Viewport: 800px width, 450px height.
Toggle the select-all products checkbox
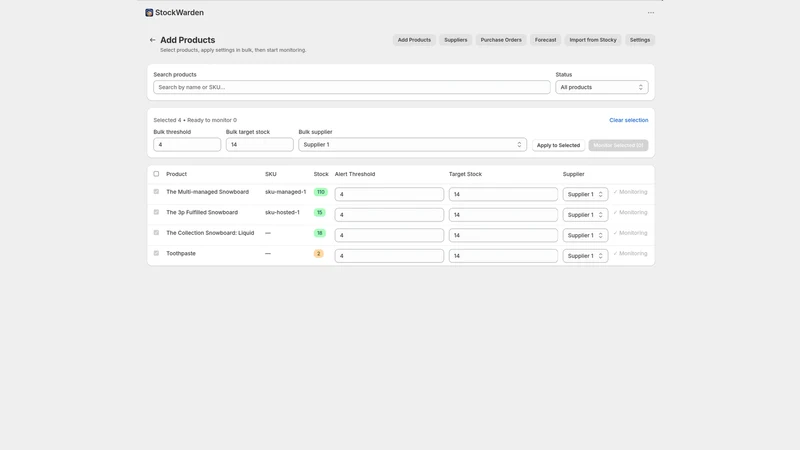(x=156, y=174)
